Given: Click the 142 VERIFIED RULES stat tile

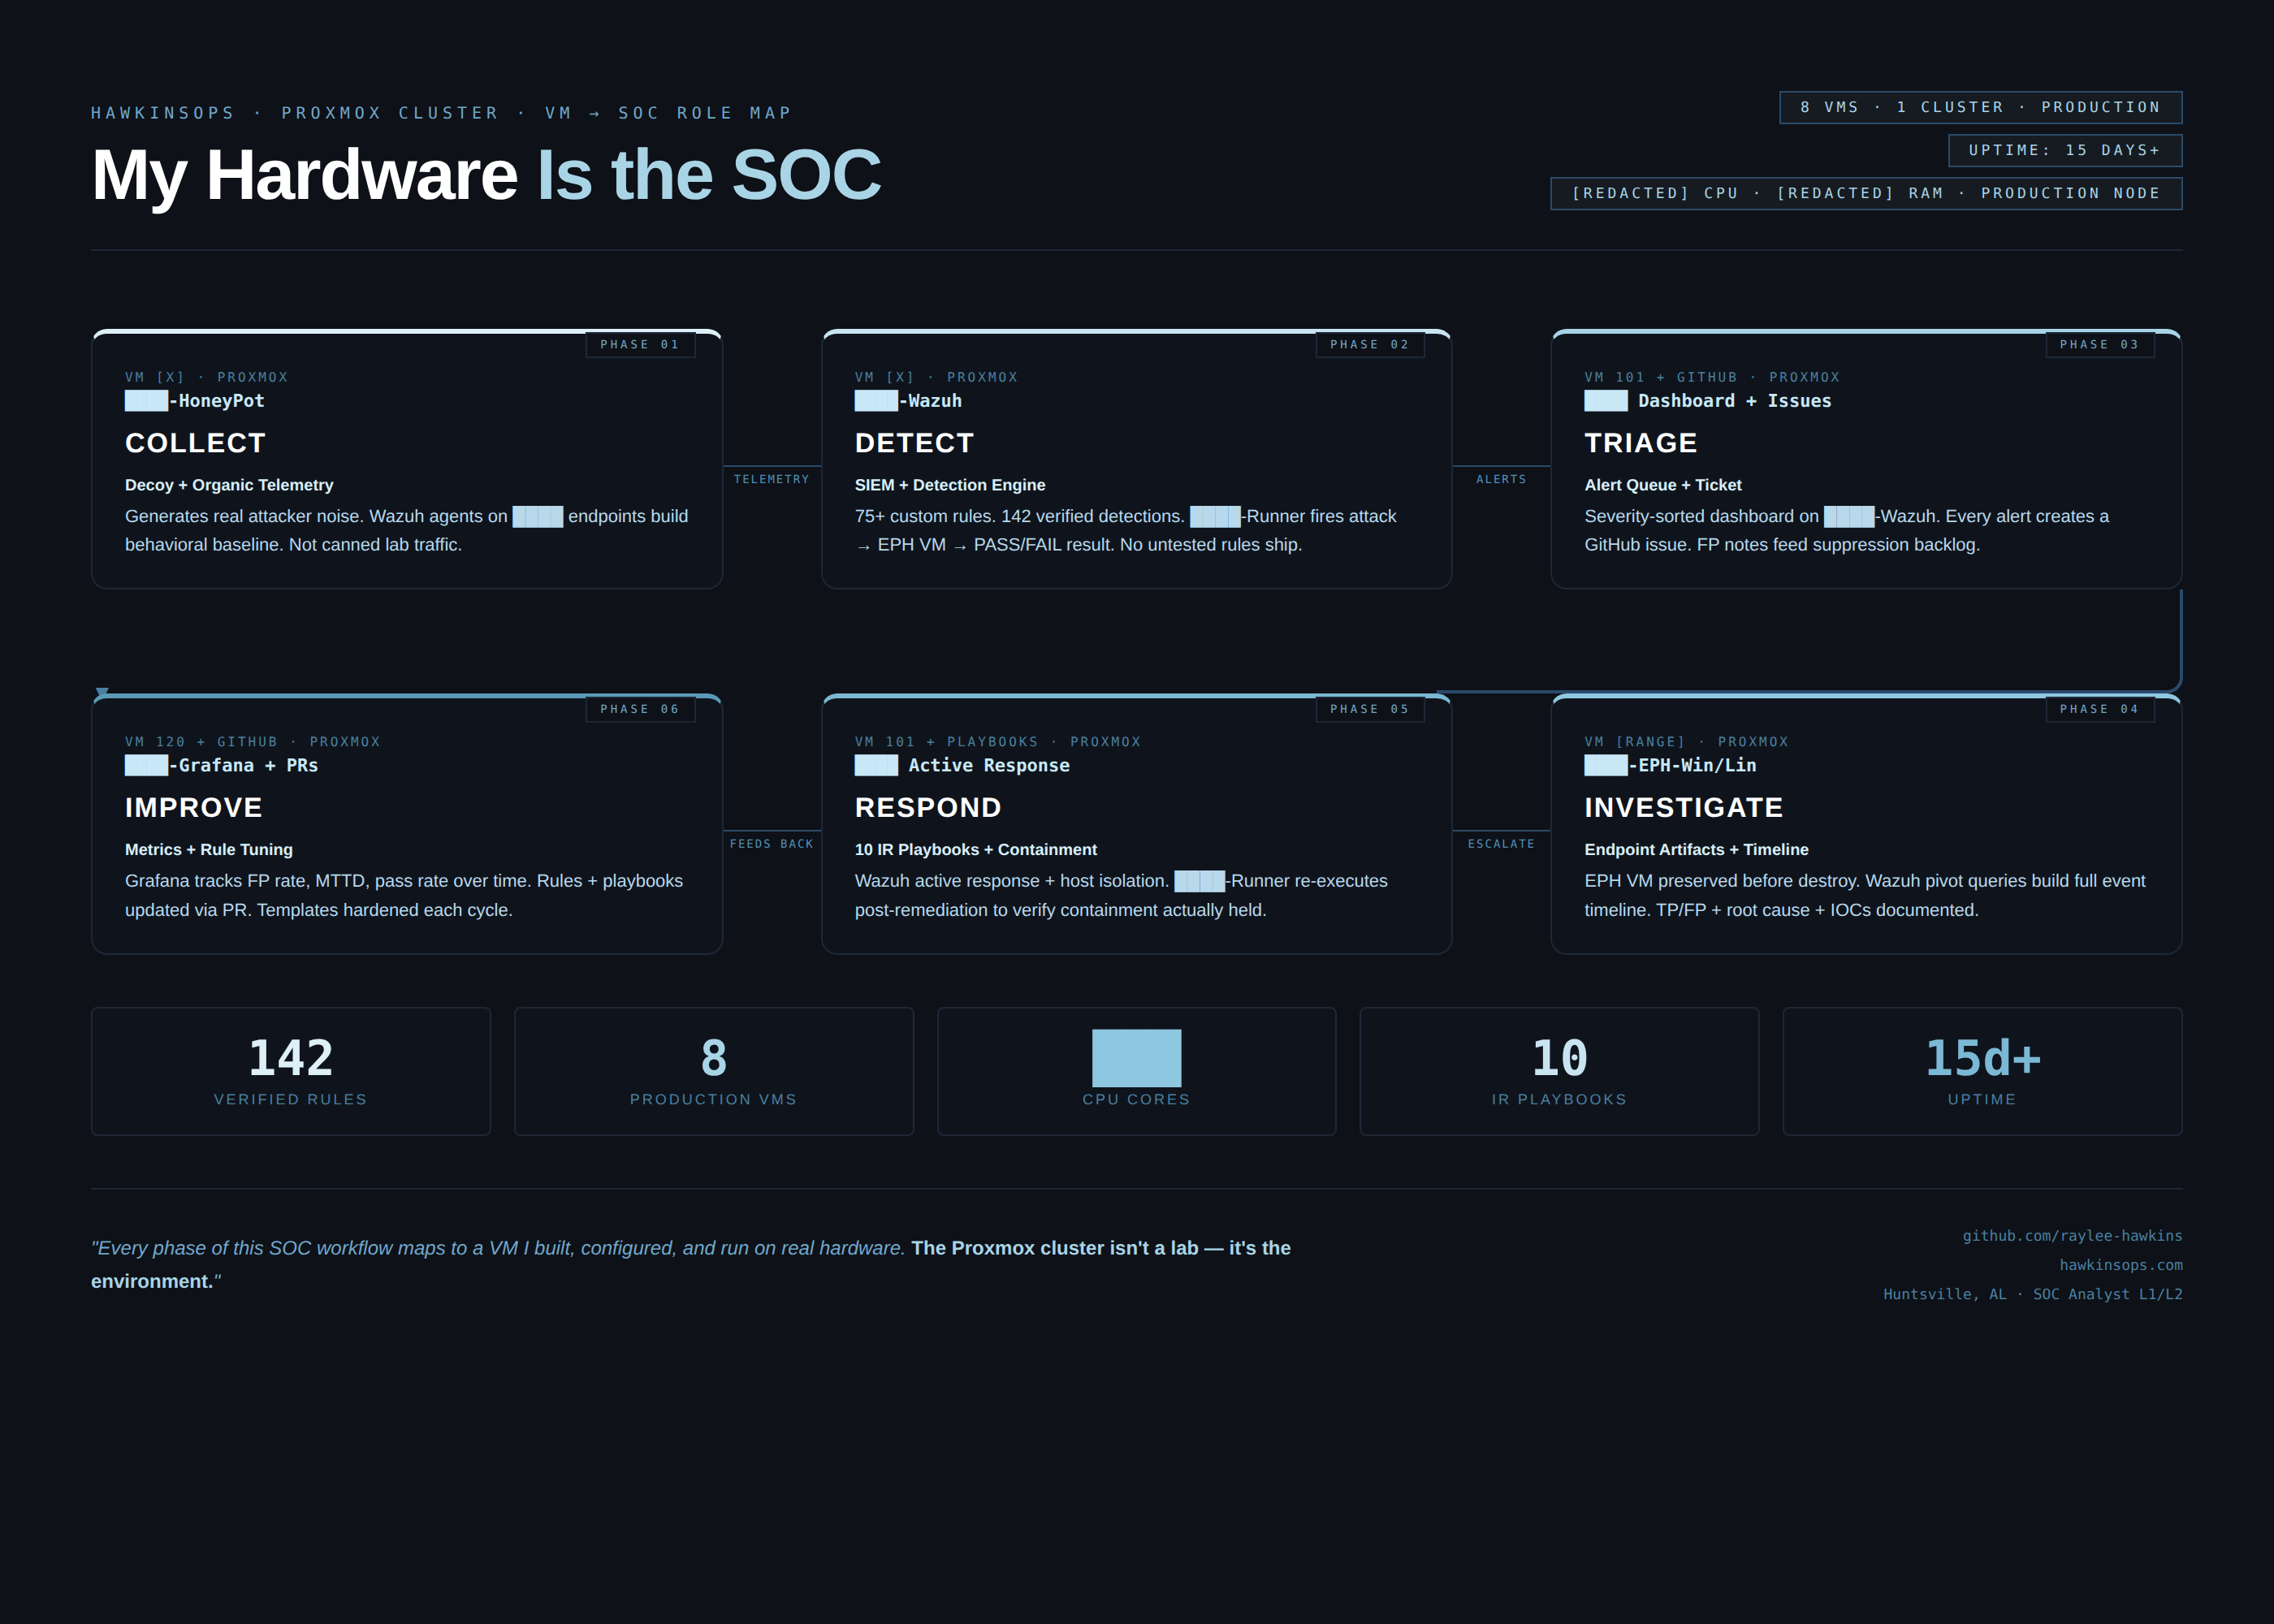Looking at the screenshot, I should click(290, 1070).
